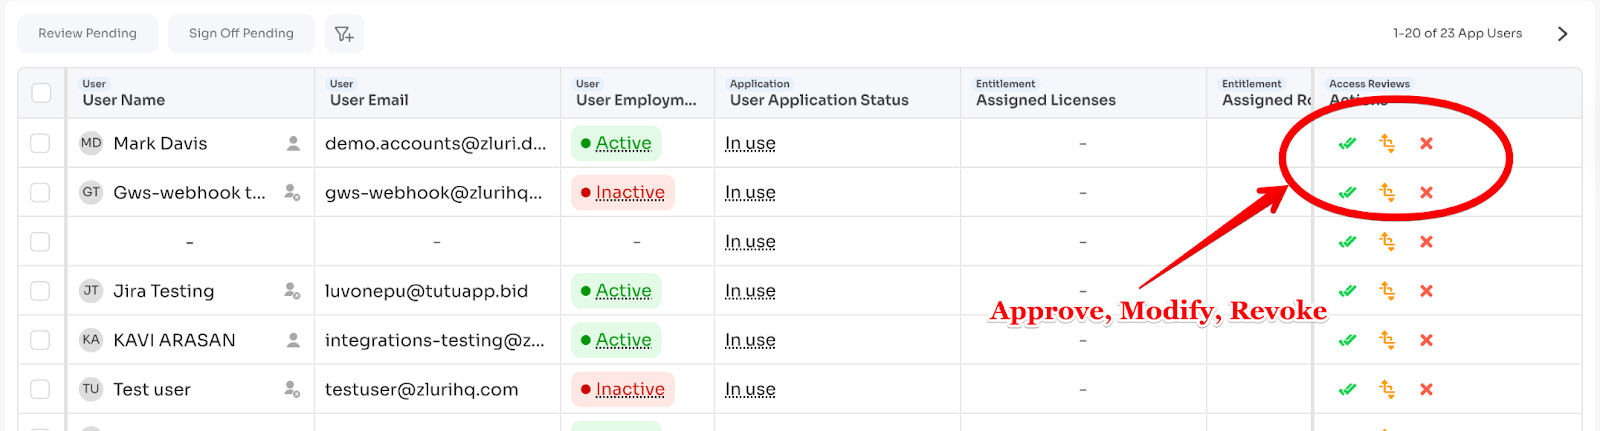Click the User Email column header
Viewport: 1600px width, 431px height.
(x=438, y=93)
